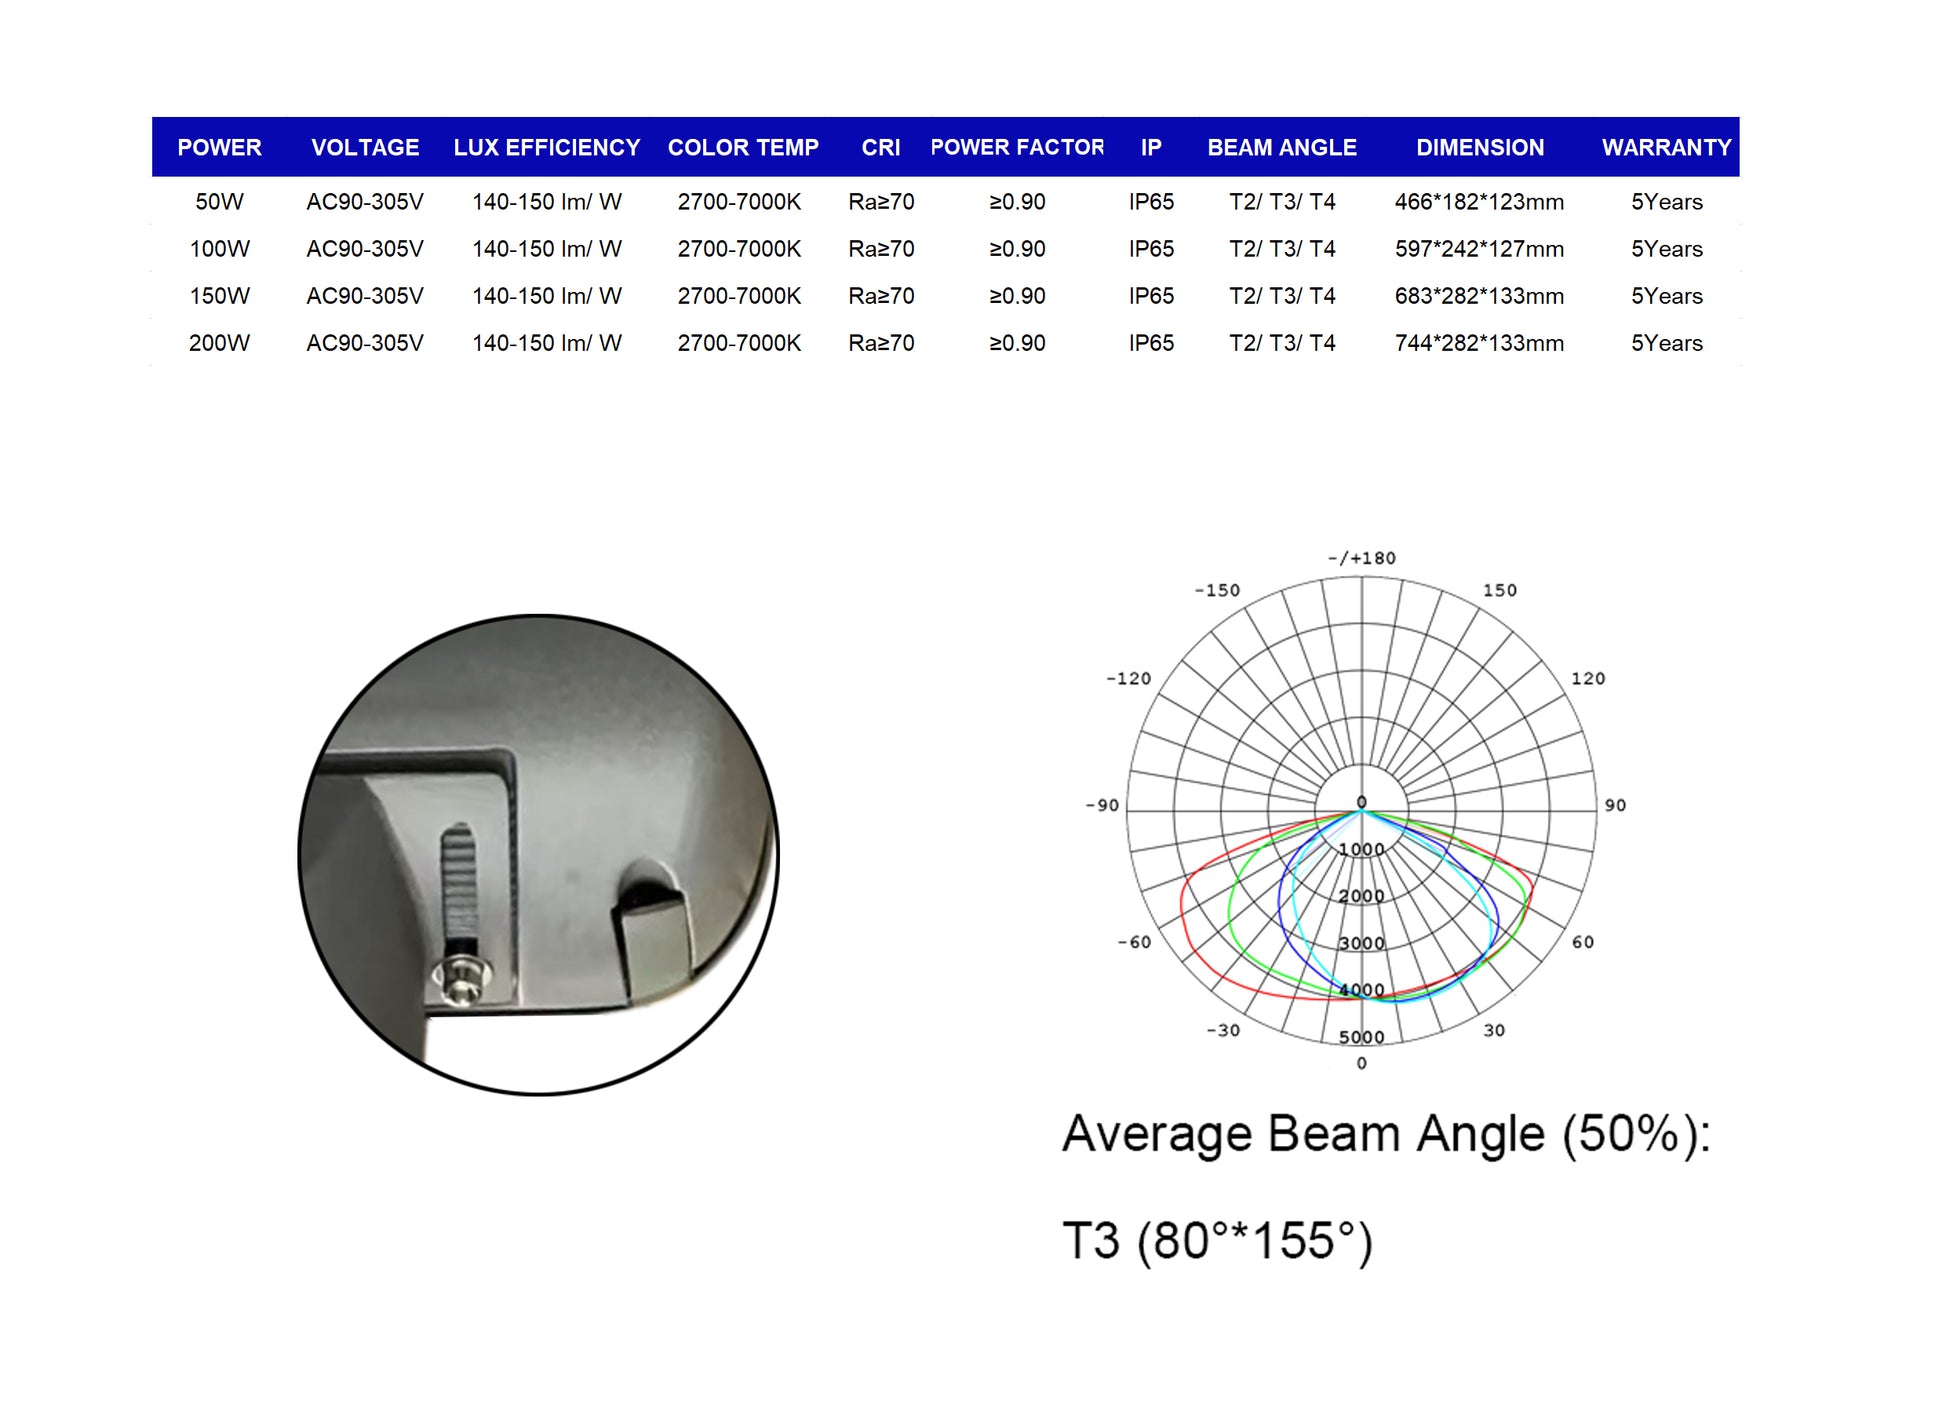Click the POWER column header
The width and height of the screenshot is (1946, 1416).
pos(219,147)
